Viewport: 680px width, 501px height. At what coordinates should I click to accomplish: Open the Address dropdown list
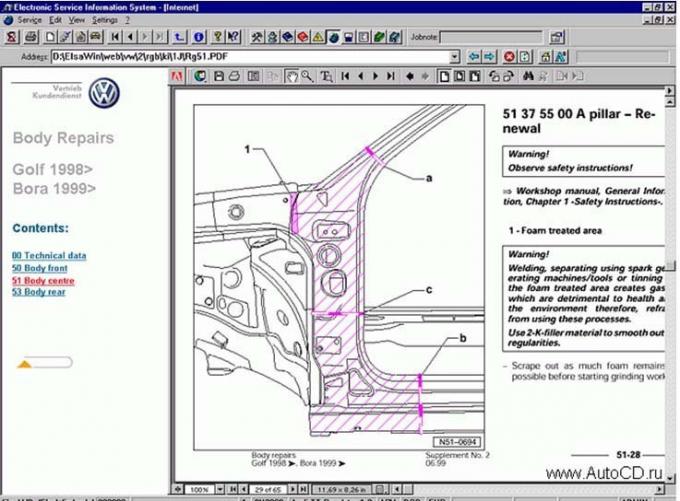point(455,57)
